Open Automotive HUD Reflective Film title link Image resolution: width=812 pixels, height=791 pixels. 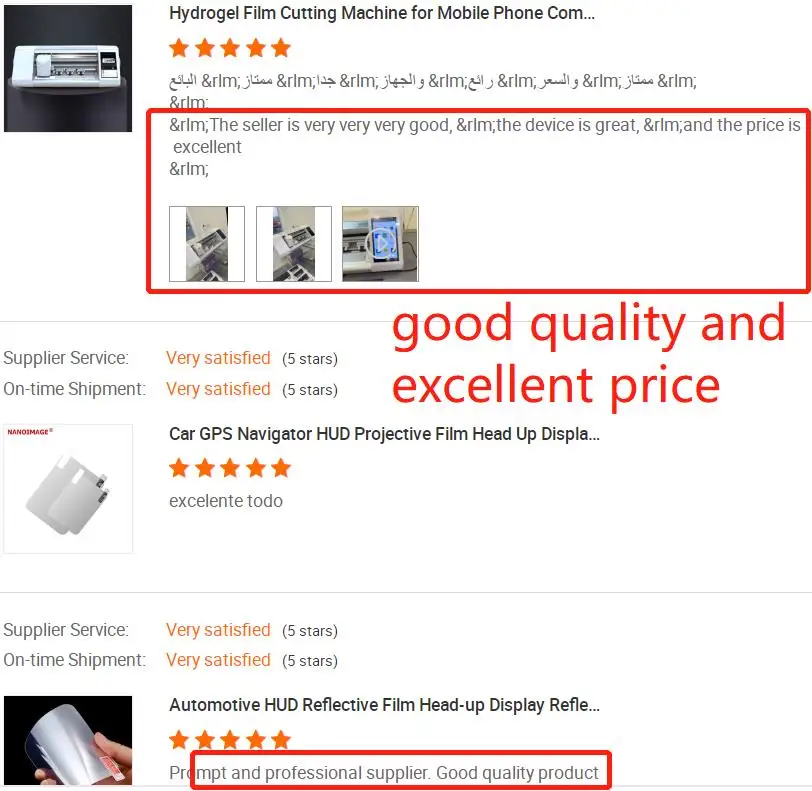(384, 705)
